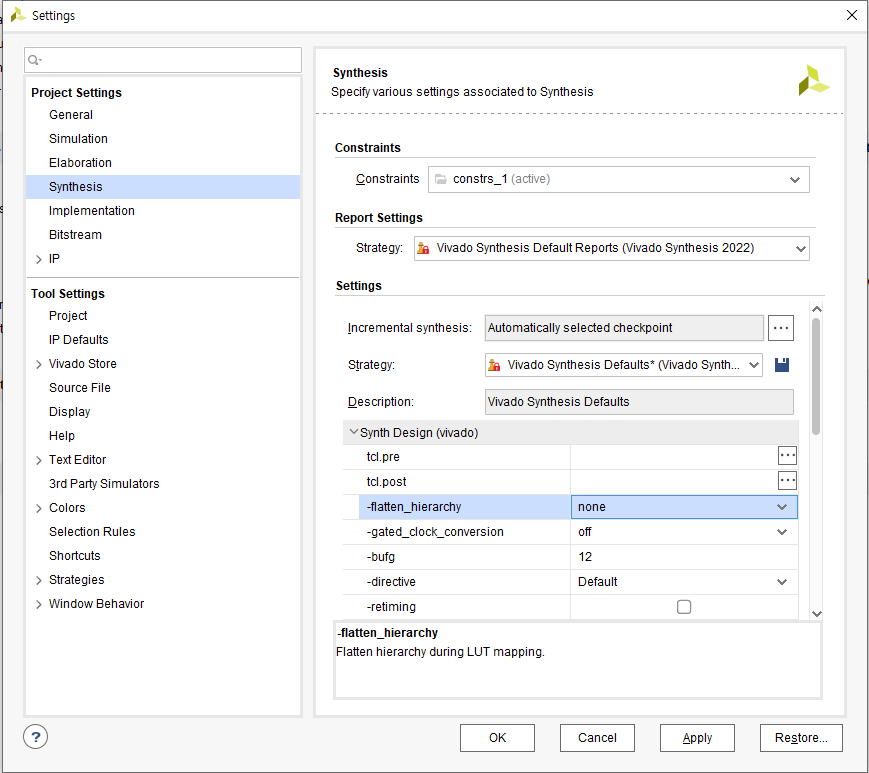The height and width of the screenshot is (773, 869).
Task: Expand the Colors node
Action: [x=39, y=508]
